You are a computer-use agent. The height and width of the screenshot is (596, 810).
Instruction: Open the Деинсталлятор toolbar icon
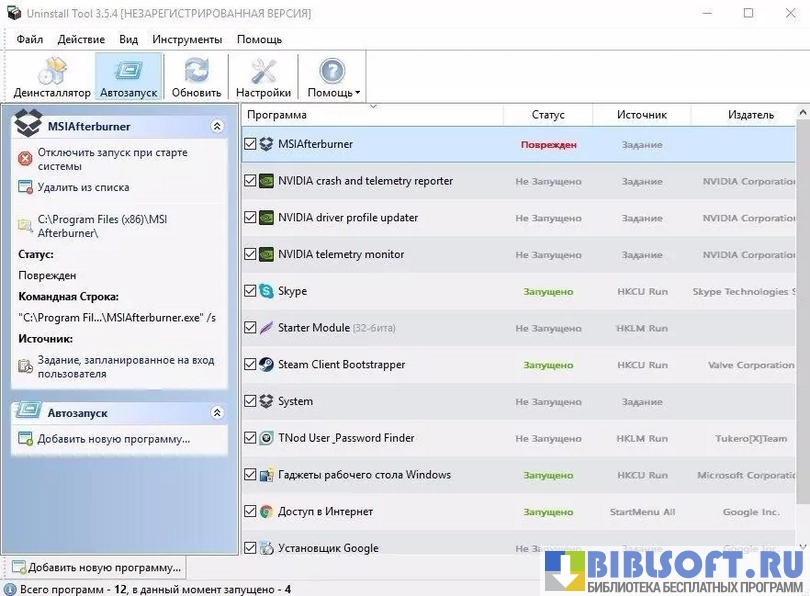coord(52,76)
